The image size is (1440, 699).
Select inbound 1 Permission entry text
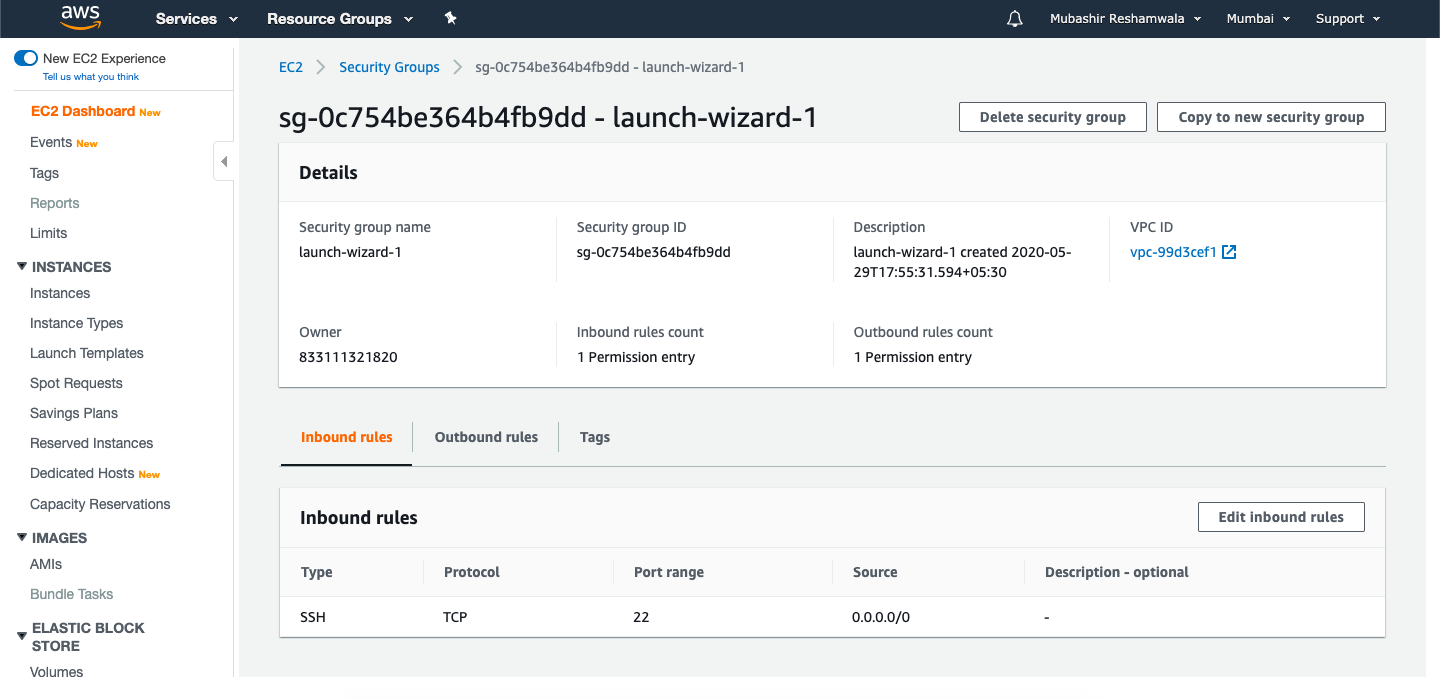tap(636, 357)
